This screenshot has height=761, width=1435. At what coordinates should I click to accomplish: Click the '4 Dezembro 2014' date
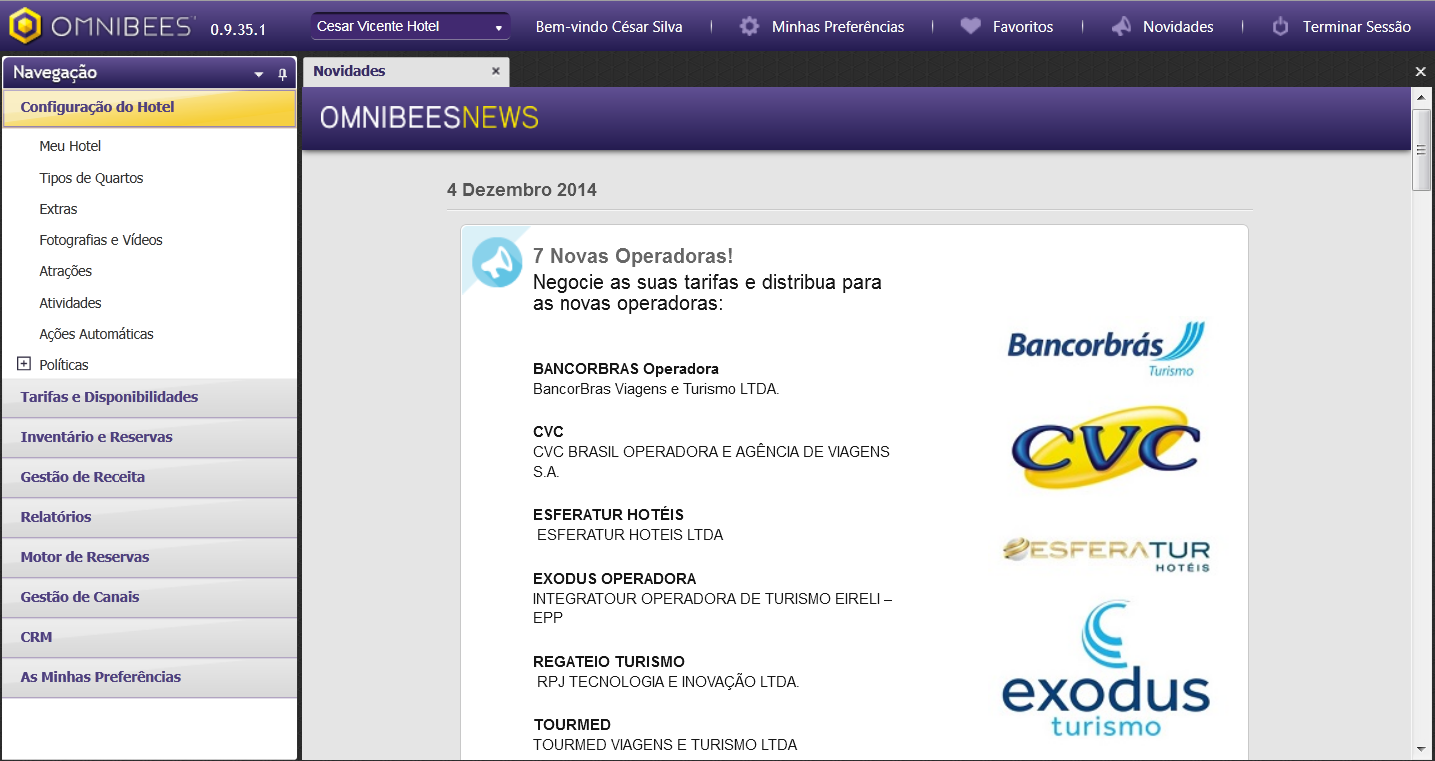(522, 190)
